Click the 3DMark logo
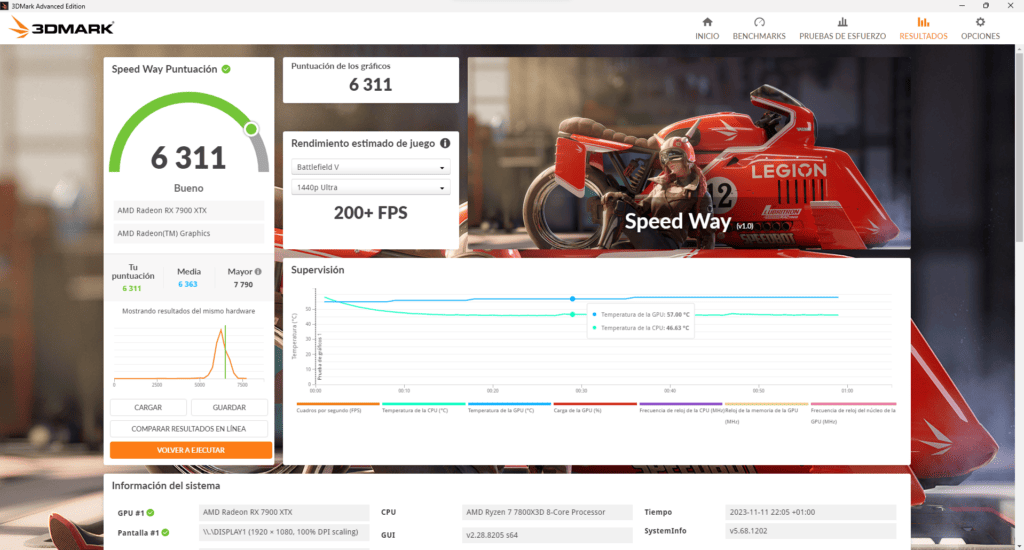Image resolution: width=1024 pixels, height=550 pixels. click(x=61, y=29)
